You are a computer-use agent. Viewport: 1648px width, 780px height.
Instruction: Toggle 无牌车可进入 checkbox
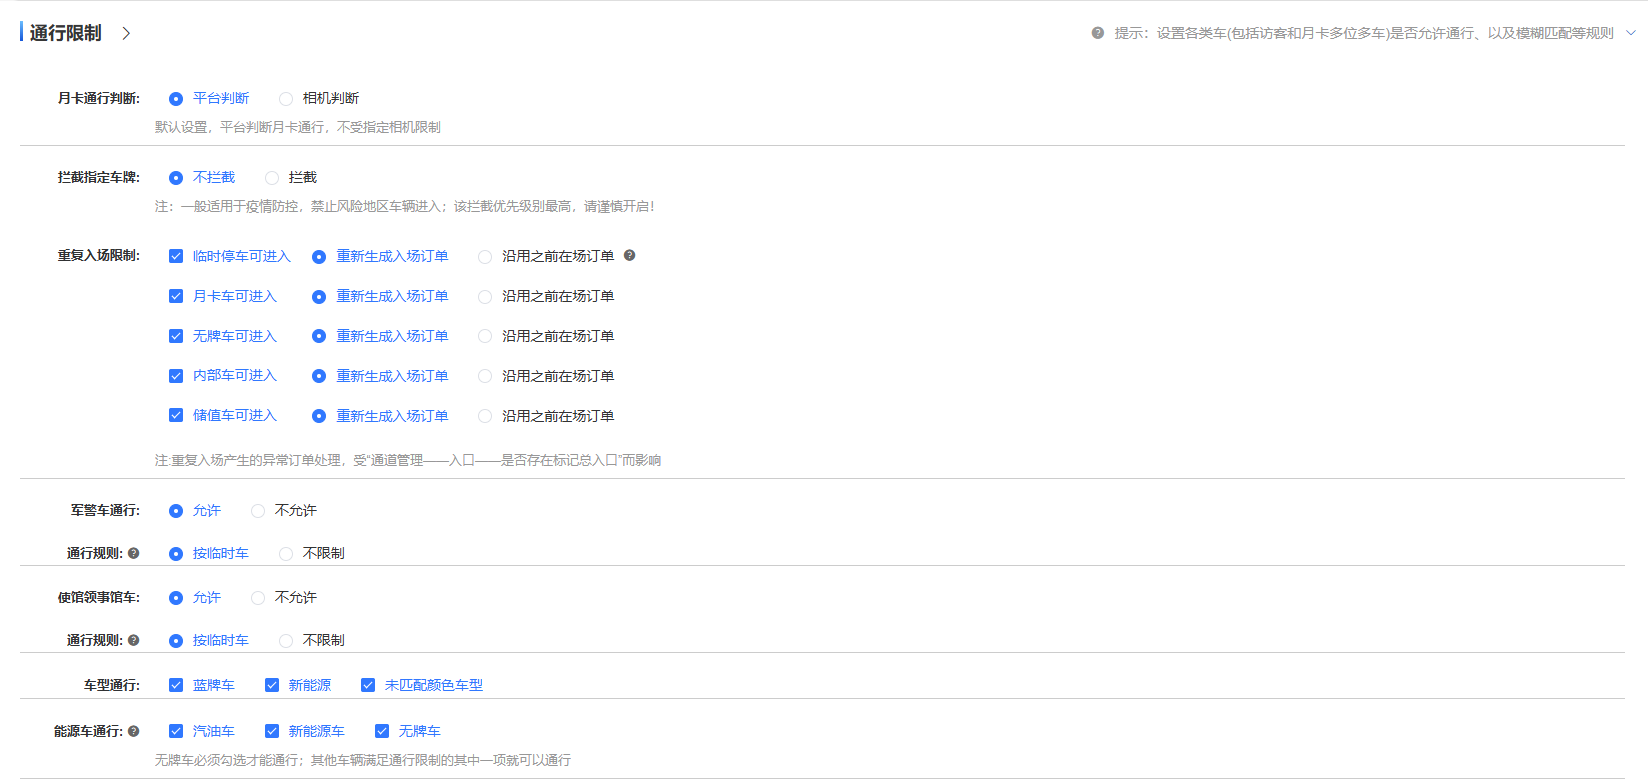coord(176,336)
